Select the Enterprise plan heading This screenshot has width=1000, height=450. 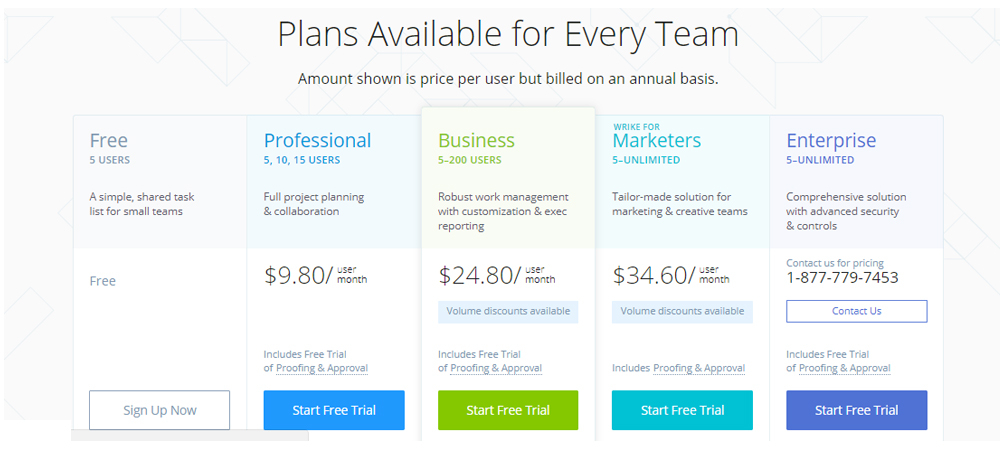832,140
